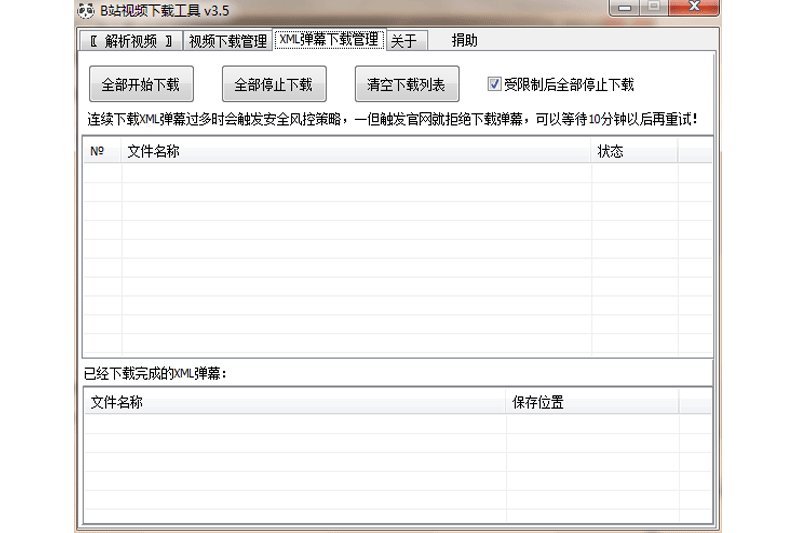Click the 清空下载列表 button
The width and height of the screenshot is (800, 533).
(x=407, y=84)
